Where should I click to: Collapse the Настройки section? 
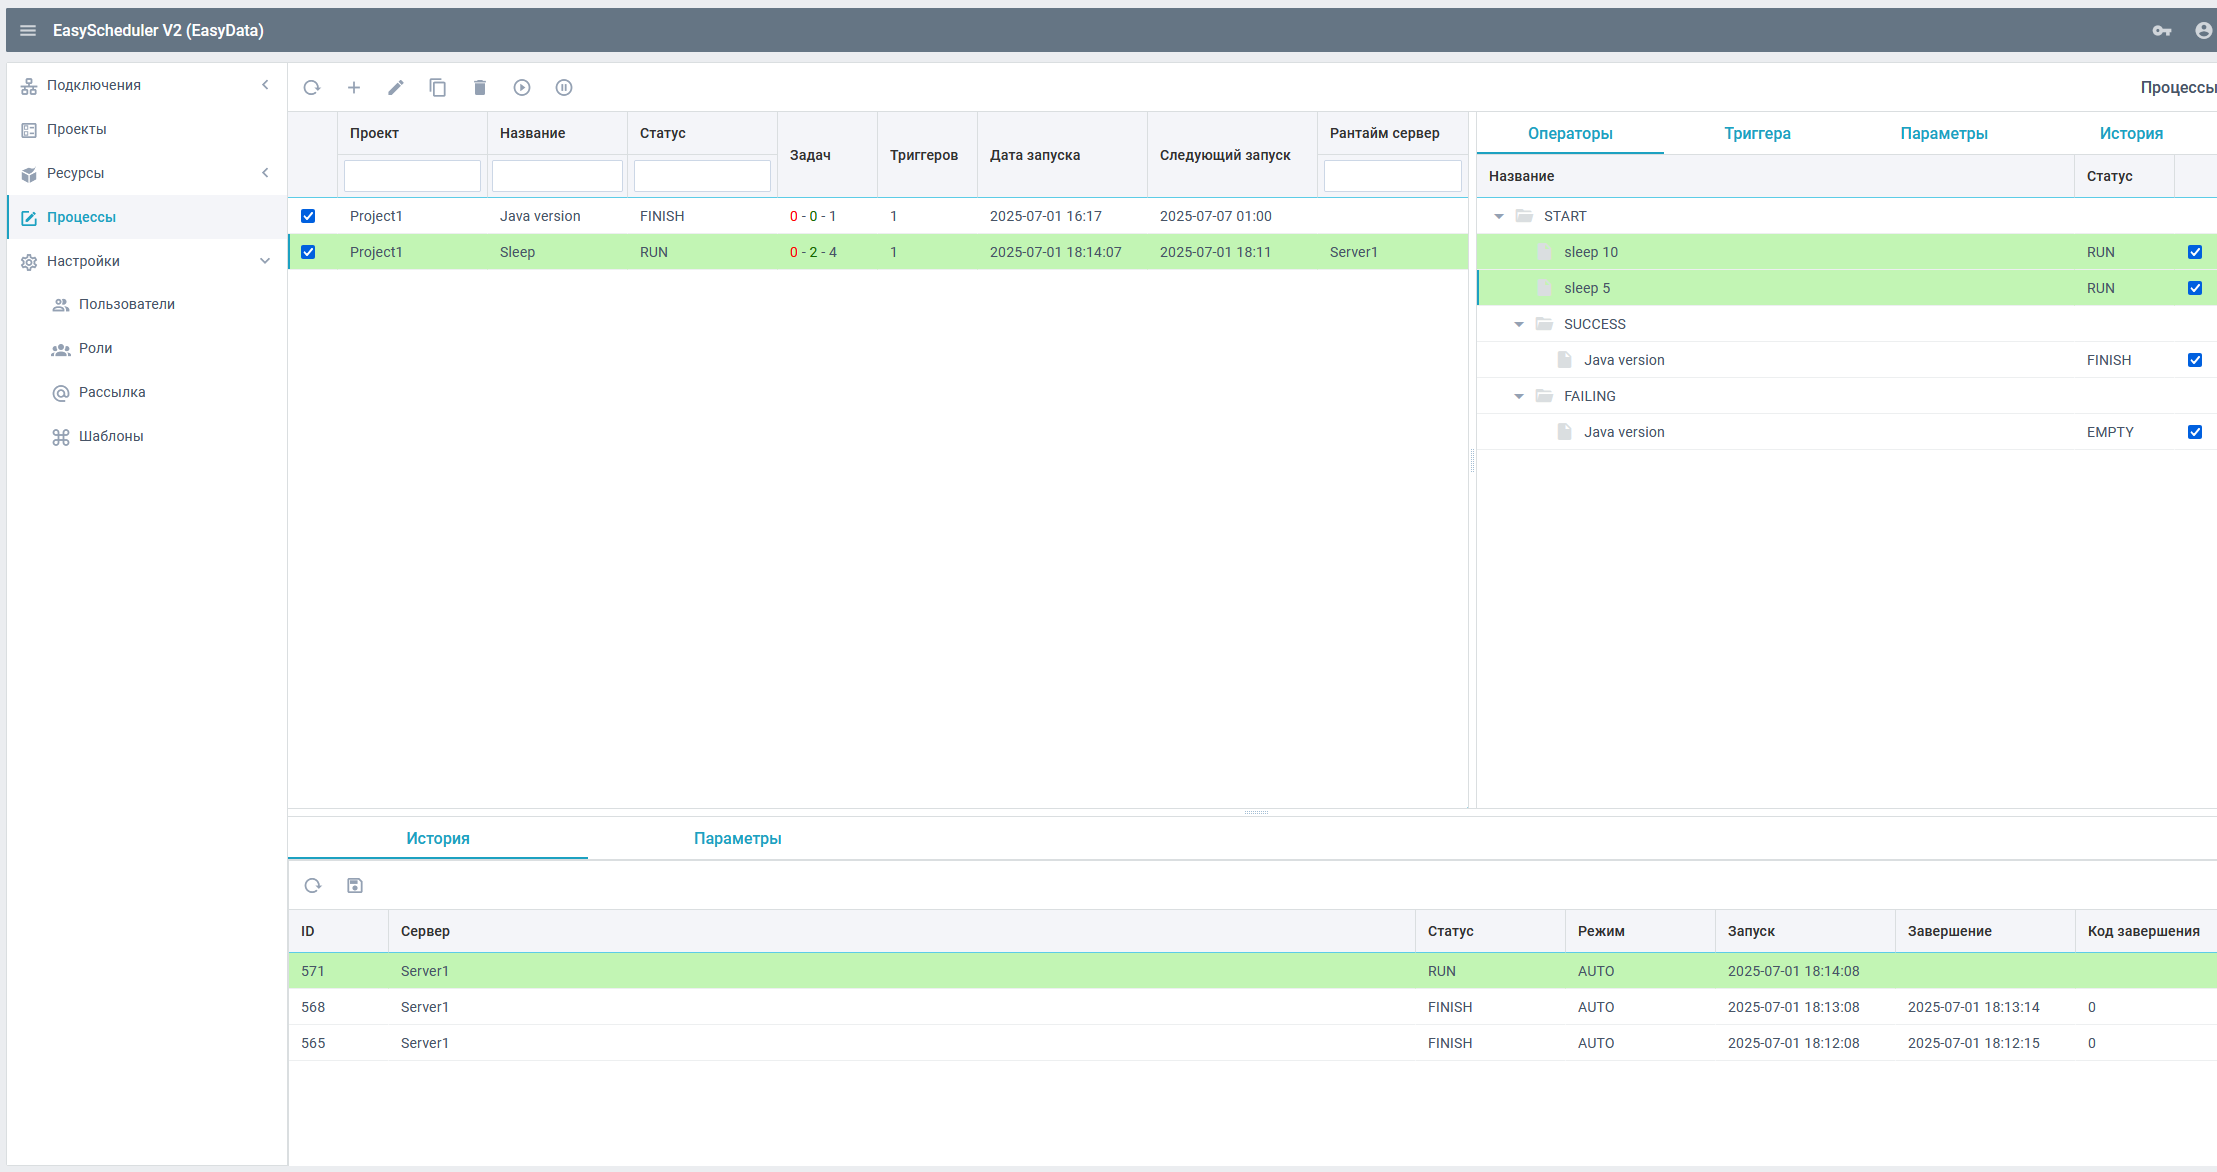click(264, 260)
